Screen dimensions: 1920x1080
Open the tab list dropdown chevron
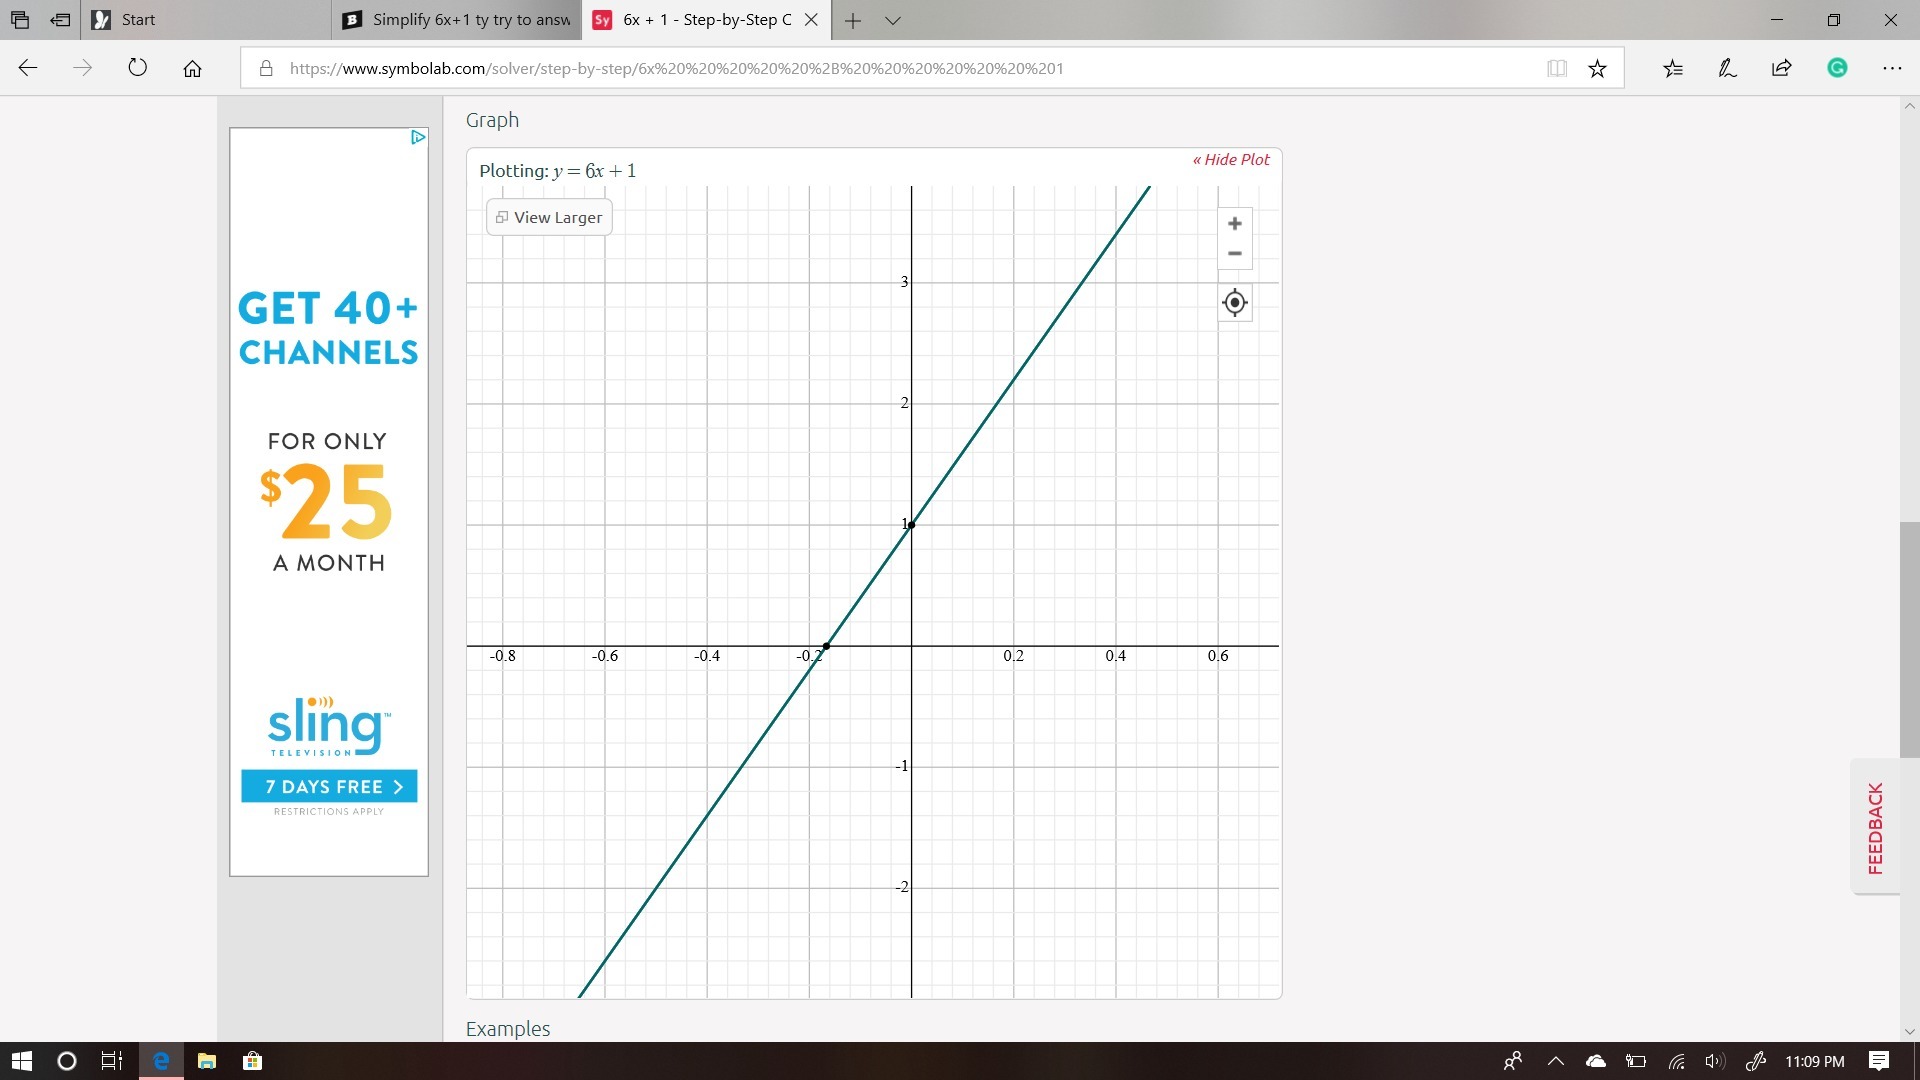(x=893, y=20)
